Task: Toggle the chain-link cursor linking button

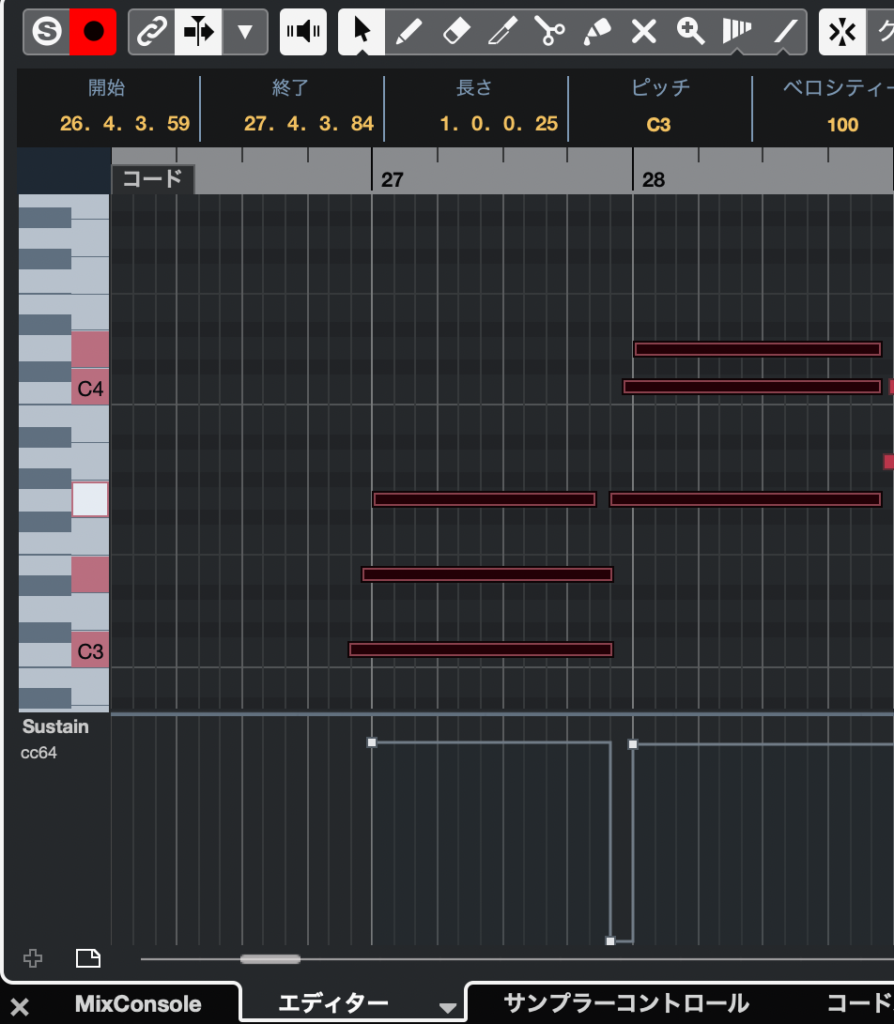Action: pos(151,32)
